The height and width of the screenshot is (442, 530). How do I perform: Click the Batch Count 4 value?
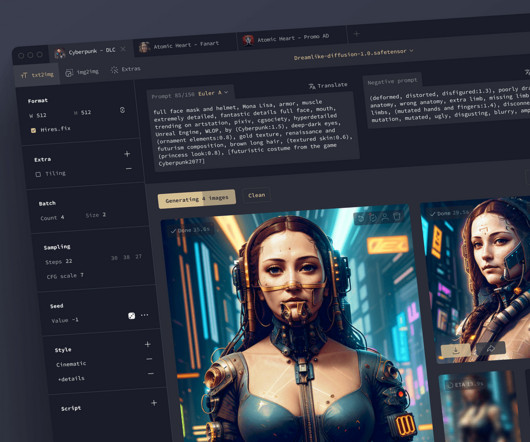click(x=52, y=218)
